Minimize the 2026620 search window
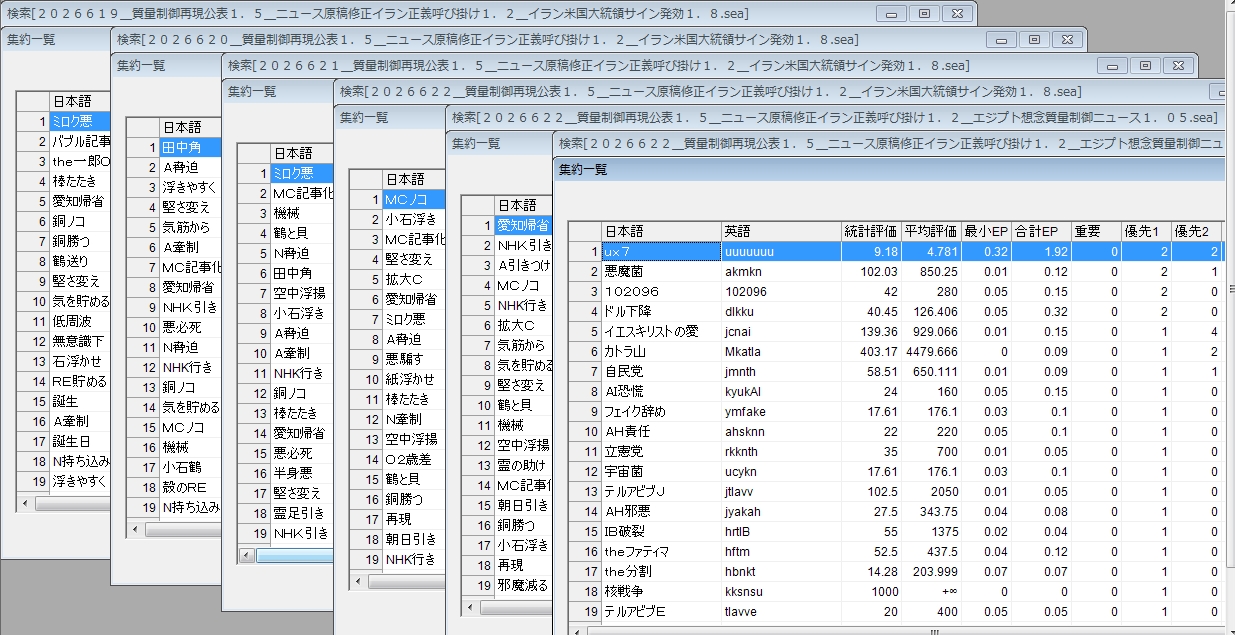1235x635 pixels. coord(1001,39)
